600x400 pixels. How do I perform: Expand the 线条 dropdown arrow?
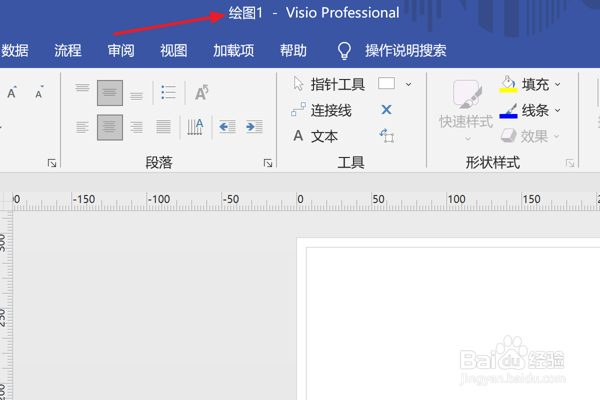558,111
